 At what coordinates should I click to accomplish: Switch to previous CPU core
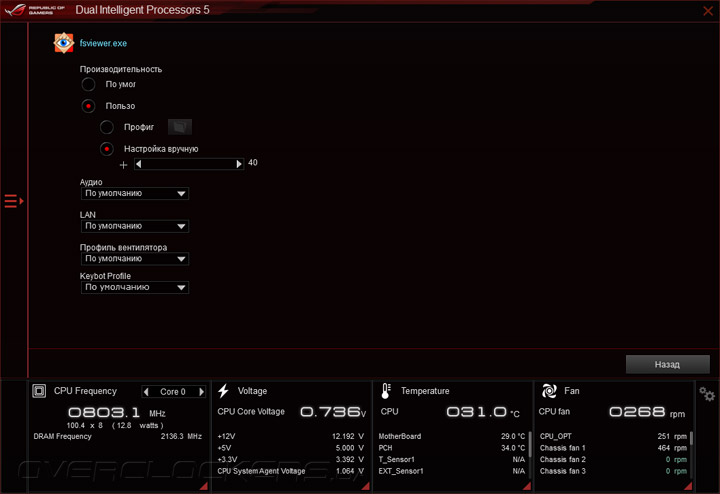[146, 392]
